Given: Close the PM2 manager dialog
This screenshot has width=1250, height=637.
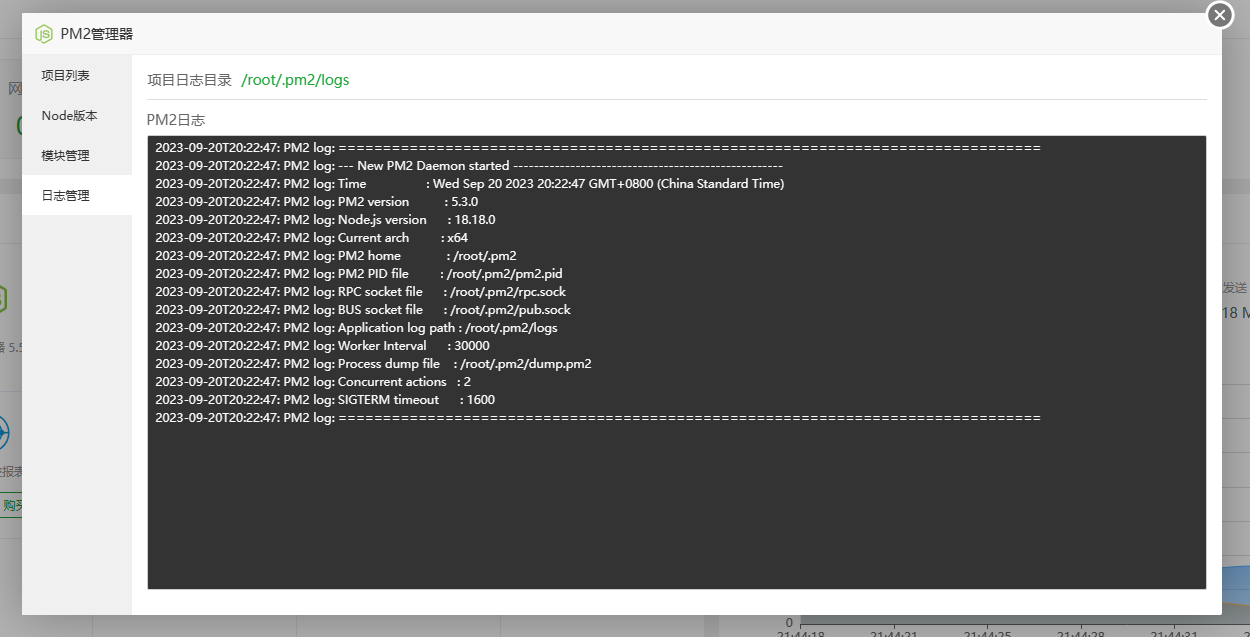Looking at the screenshot, I should tap(1220, 15).
